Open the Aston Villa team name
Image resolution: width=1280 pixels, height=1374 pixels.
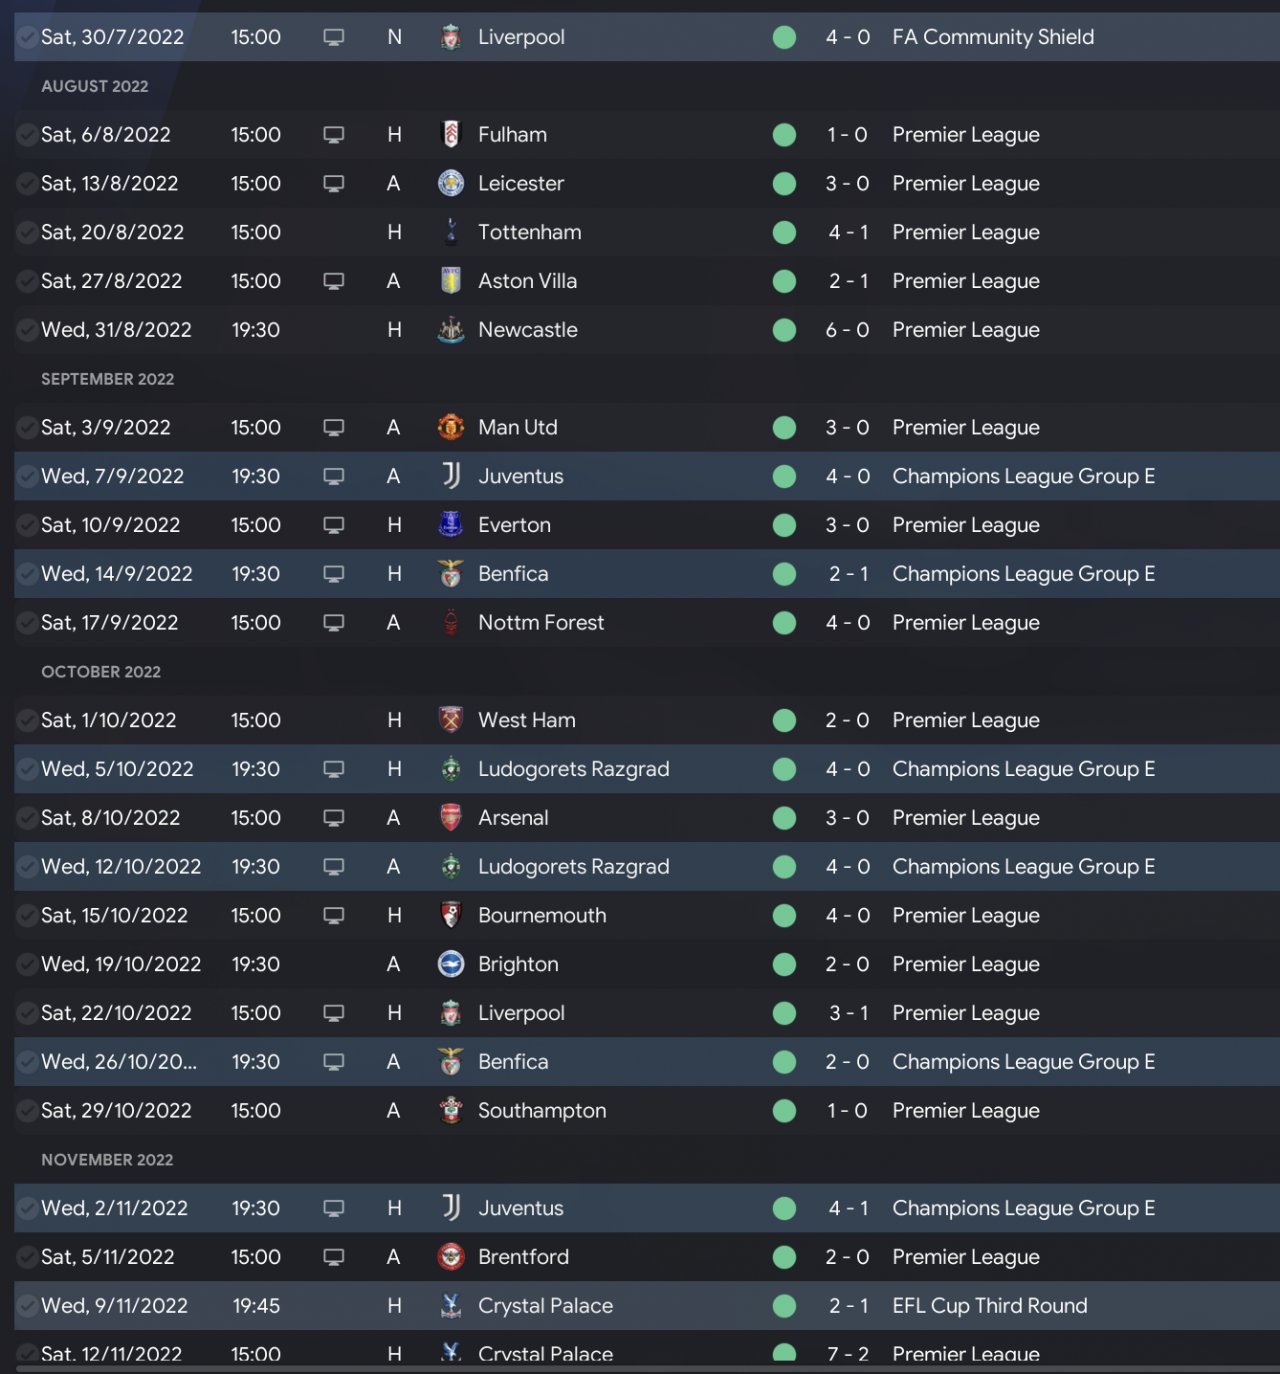tap(527, 281)
